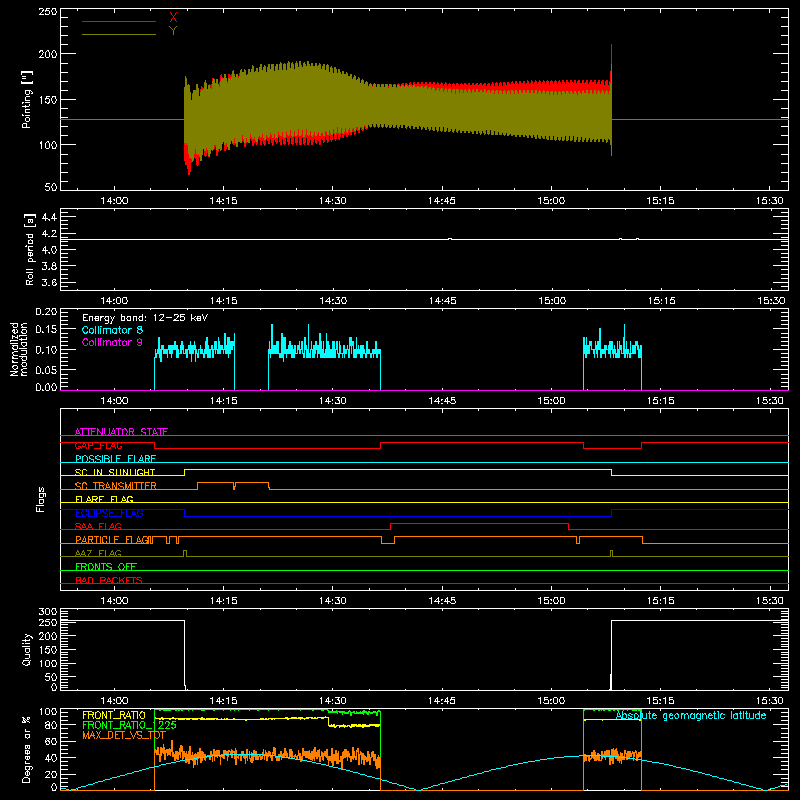Click the 'SC_IN_SUNLIGHT' flag label
800x800 pixels.
[115, 472]
